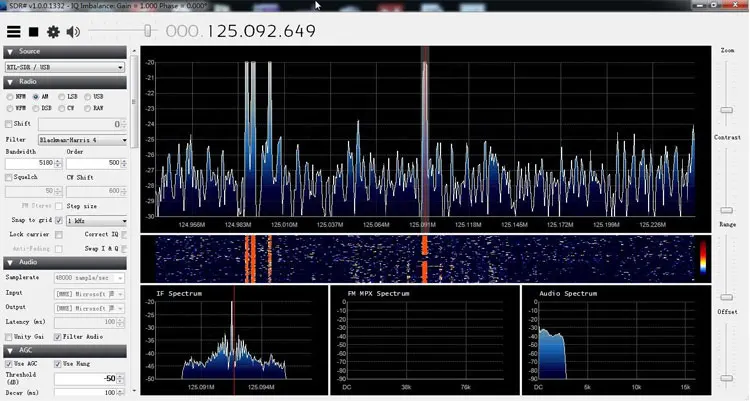Select WFM demodulation mode

pos(10,109)
